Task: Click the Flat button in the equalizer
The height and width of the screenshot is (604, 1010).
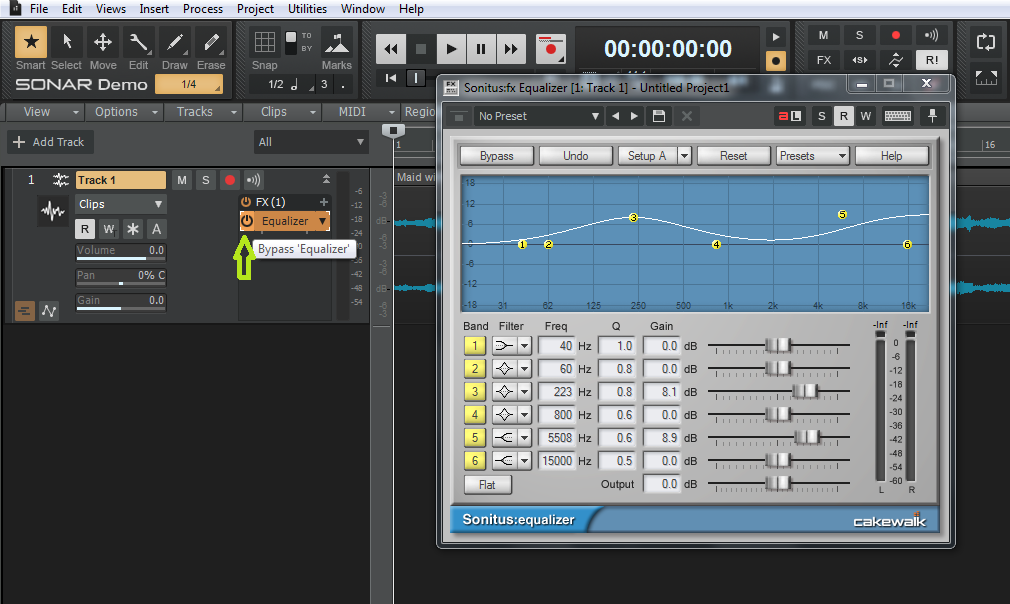Action: tap(487, 484)
